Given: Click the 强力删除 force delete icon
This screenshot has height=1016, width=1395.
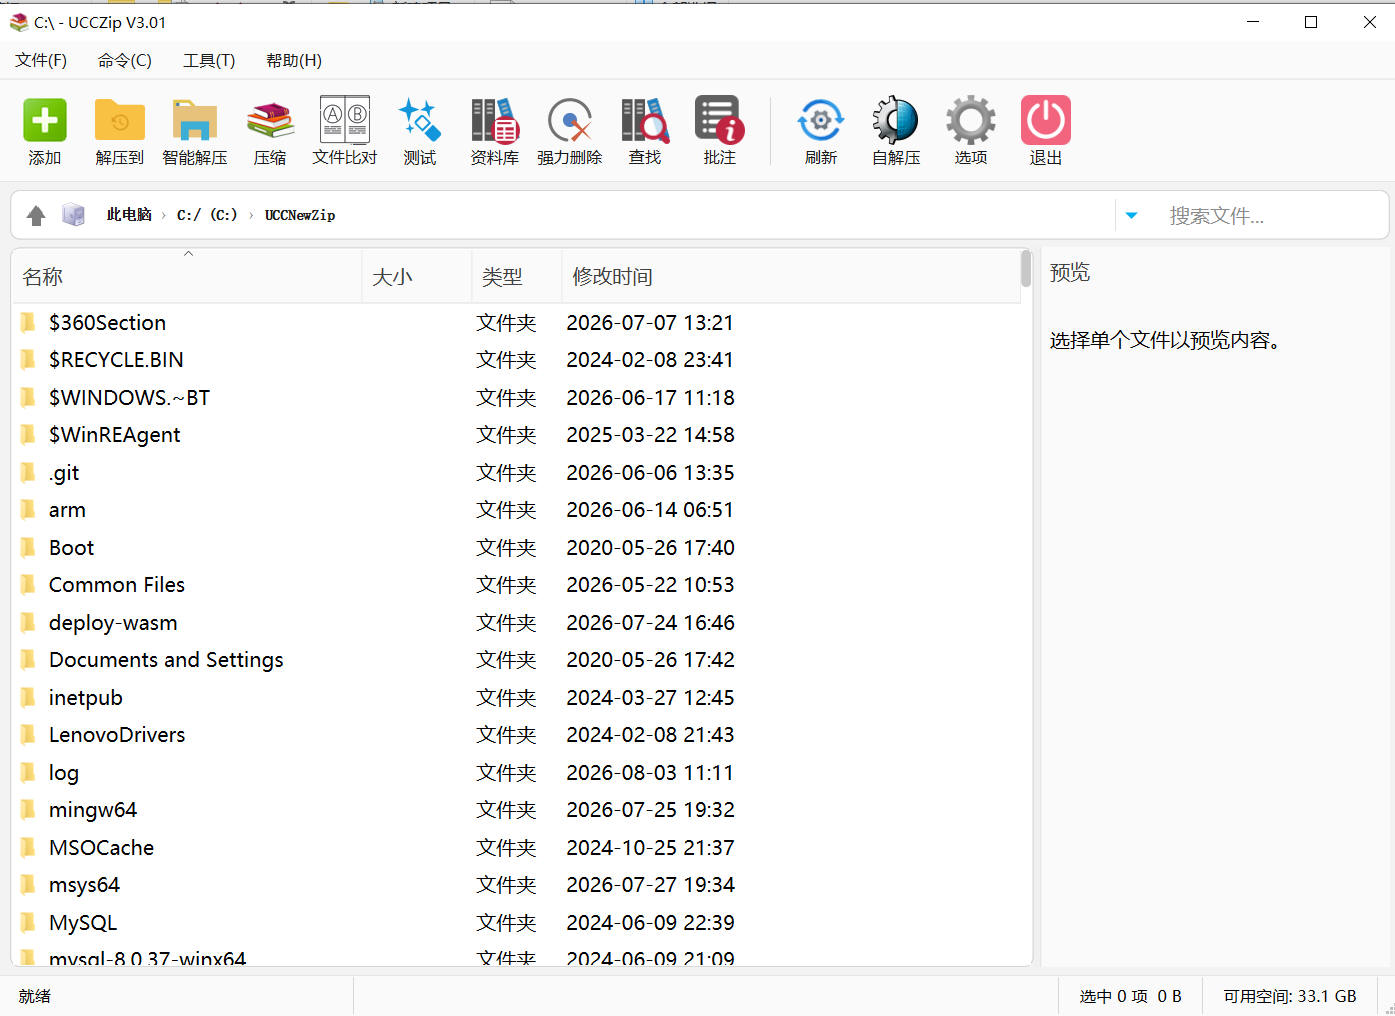Looking at the screenshot, I should [570, 130].
